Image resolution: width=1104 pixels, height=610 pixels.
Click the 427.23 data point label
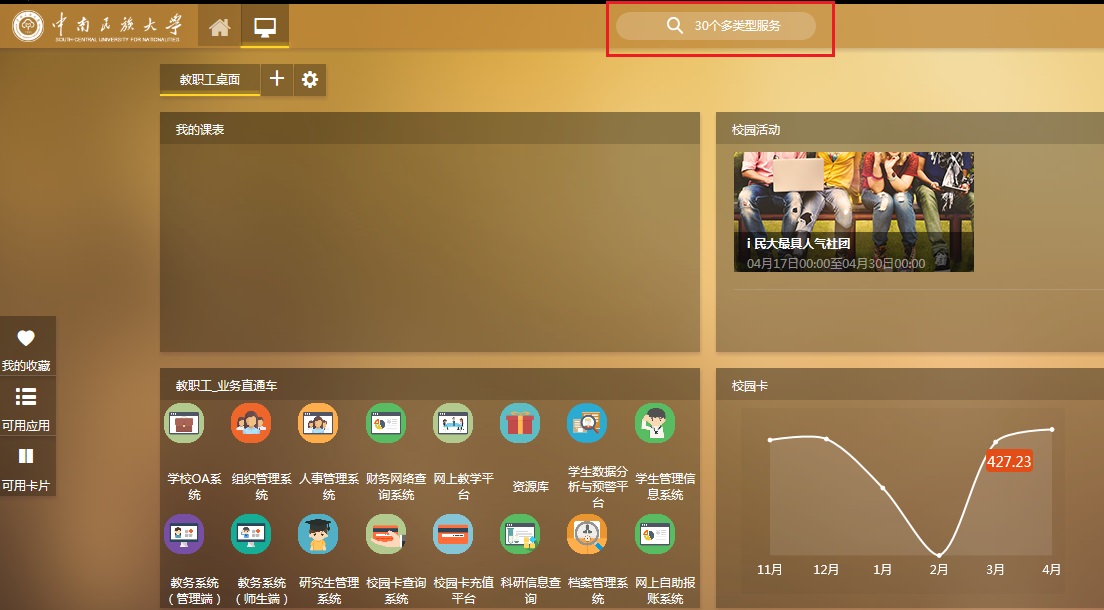[1008, 462]
